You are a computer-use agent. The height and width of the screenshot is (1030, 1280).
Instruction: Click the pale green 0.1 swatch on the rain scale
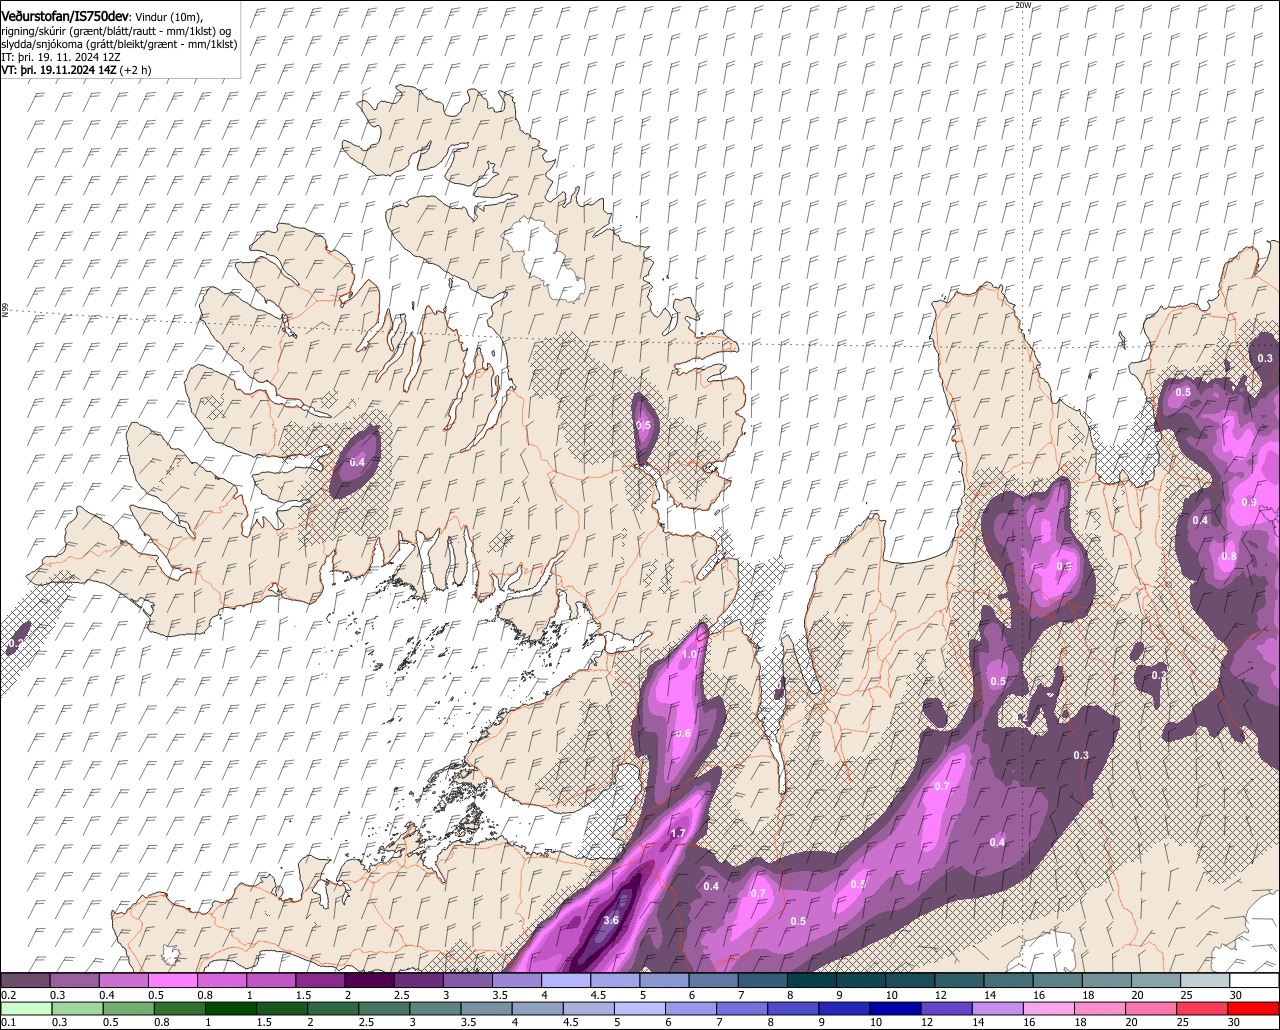[25, 1008]
